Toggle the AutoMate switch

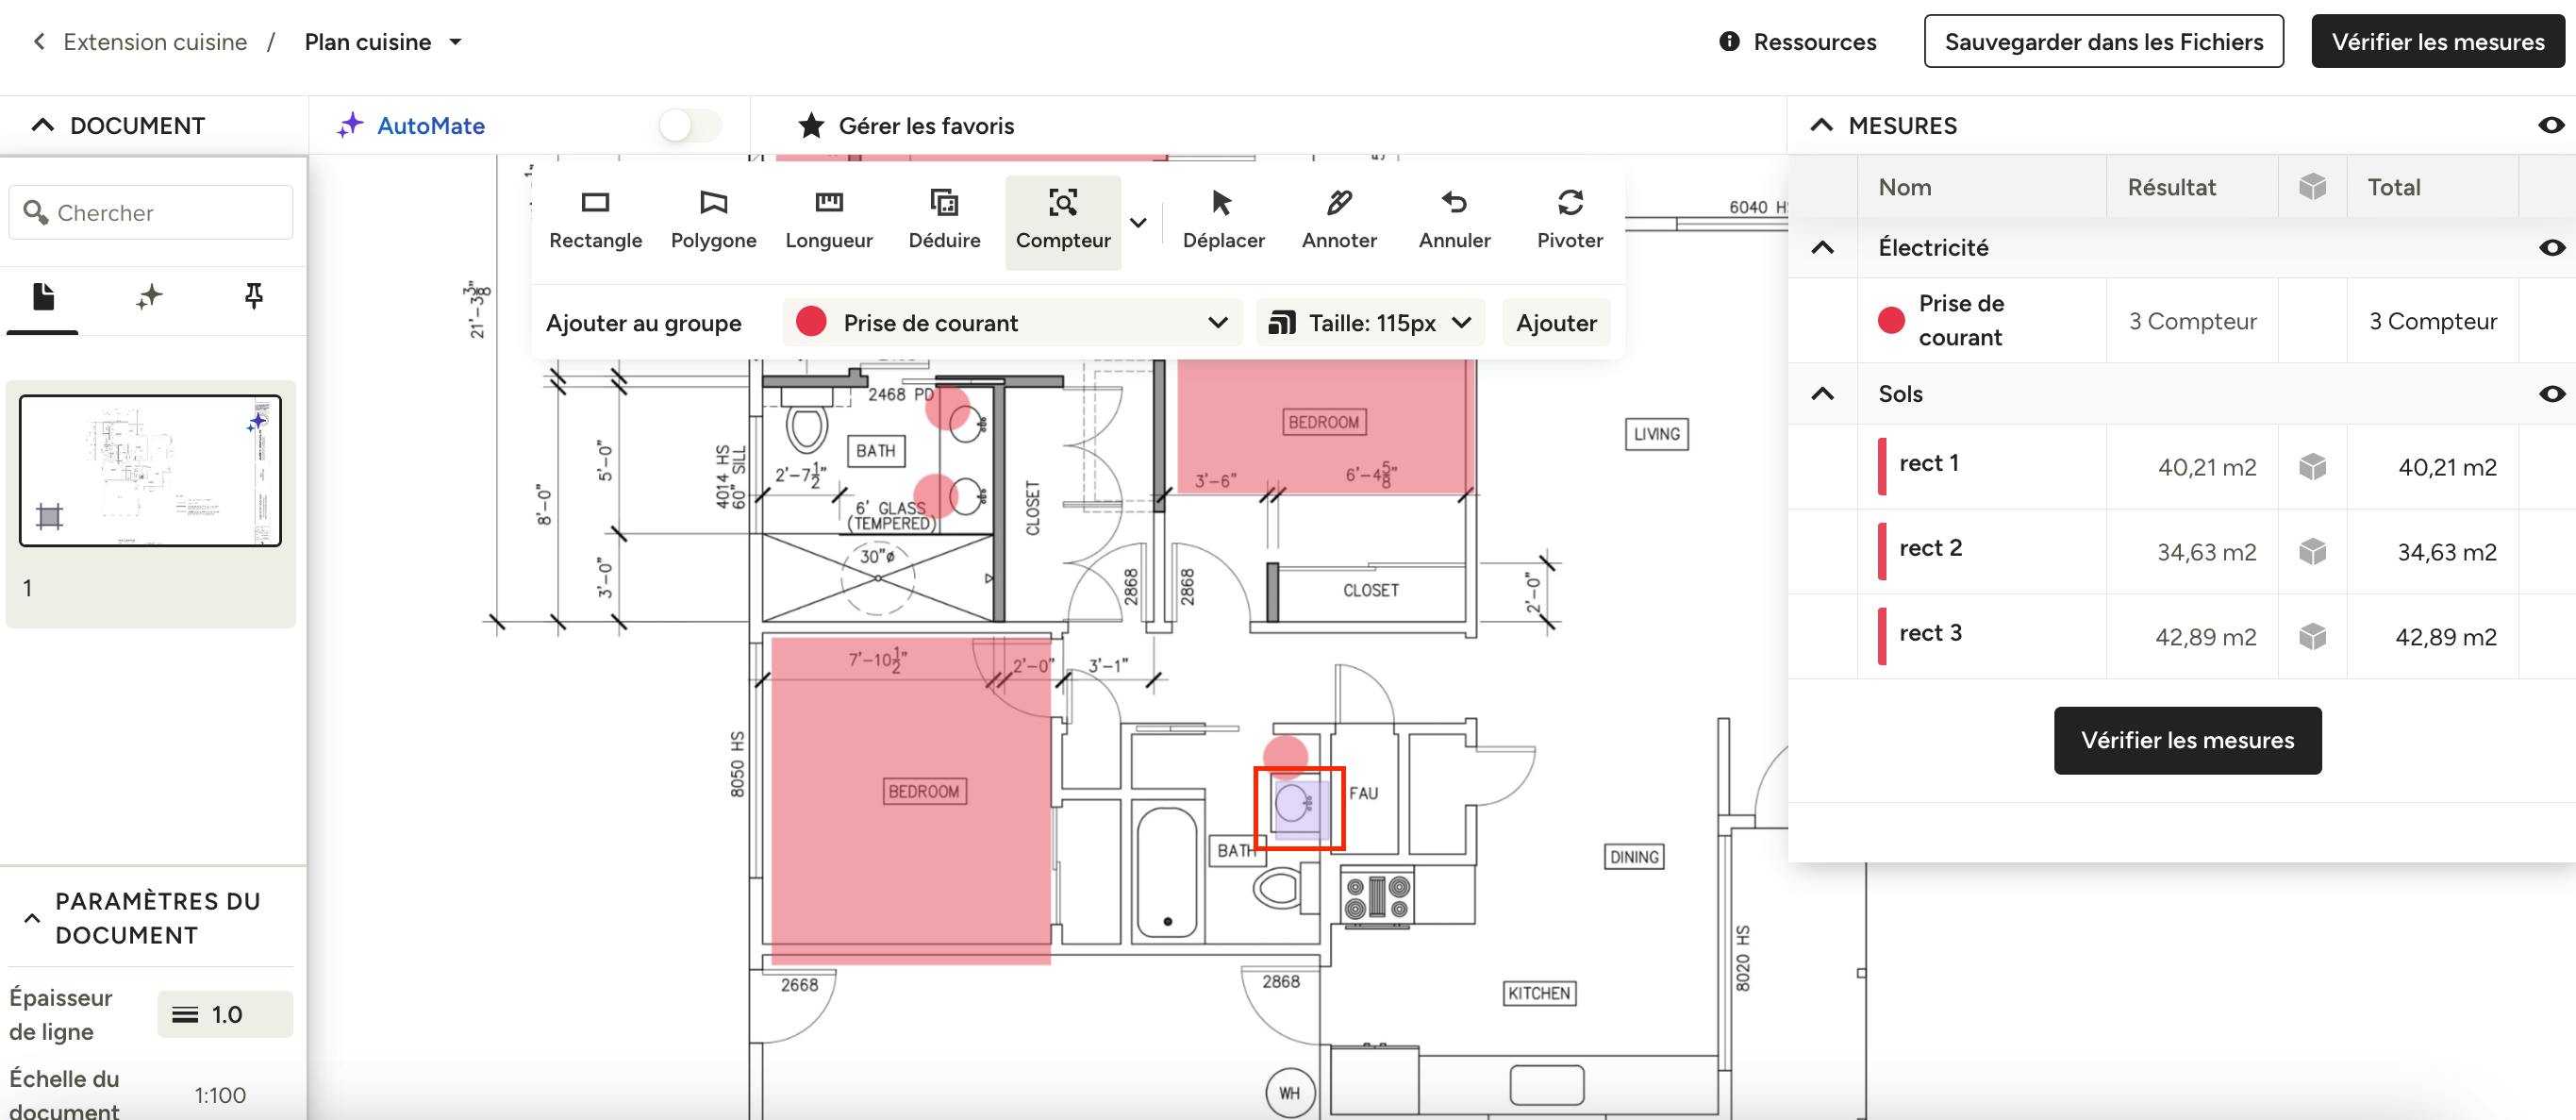pyautogui.click(x=690, y=126)
